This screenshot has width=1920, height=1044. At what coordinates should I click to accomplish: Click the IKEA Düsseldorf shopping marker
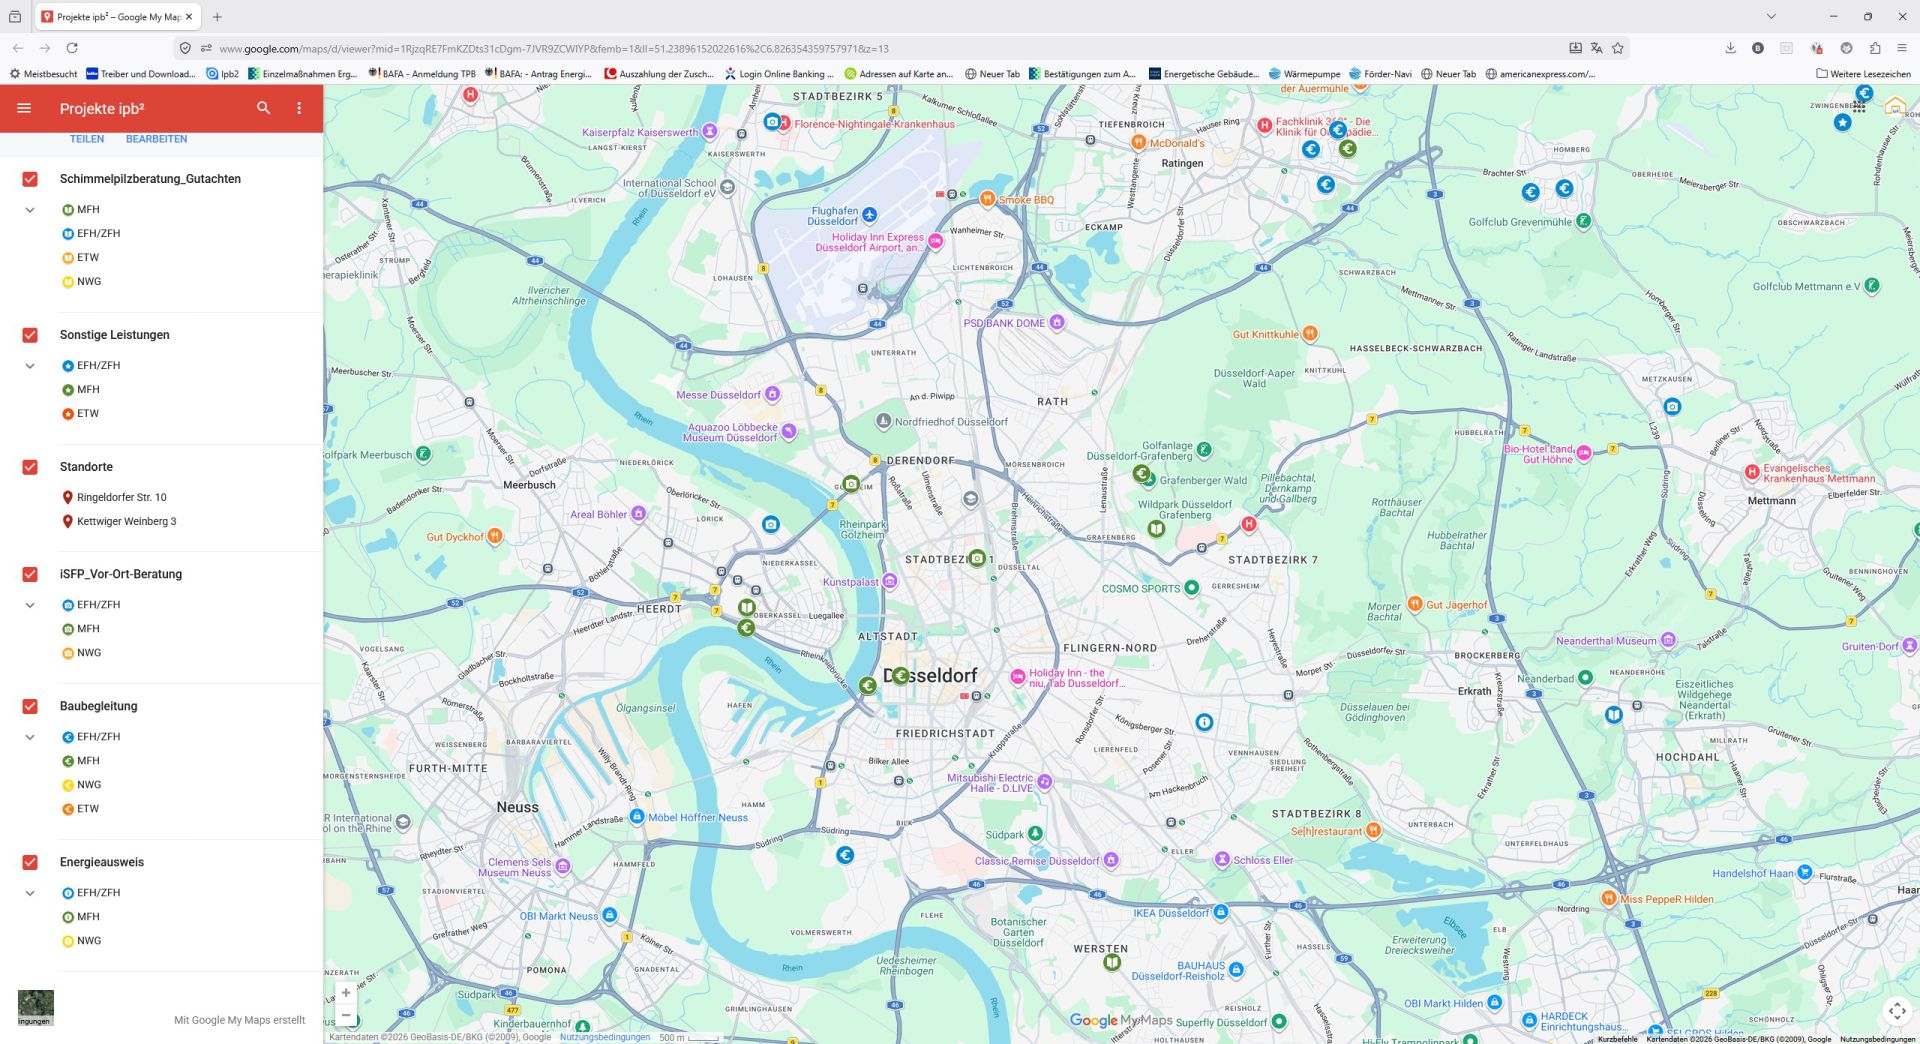coord(1221,912)
